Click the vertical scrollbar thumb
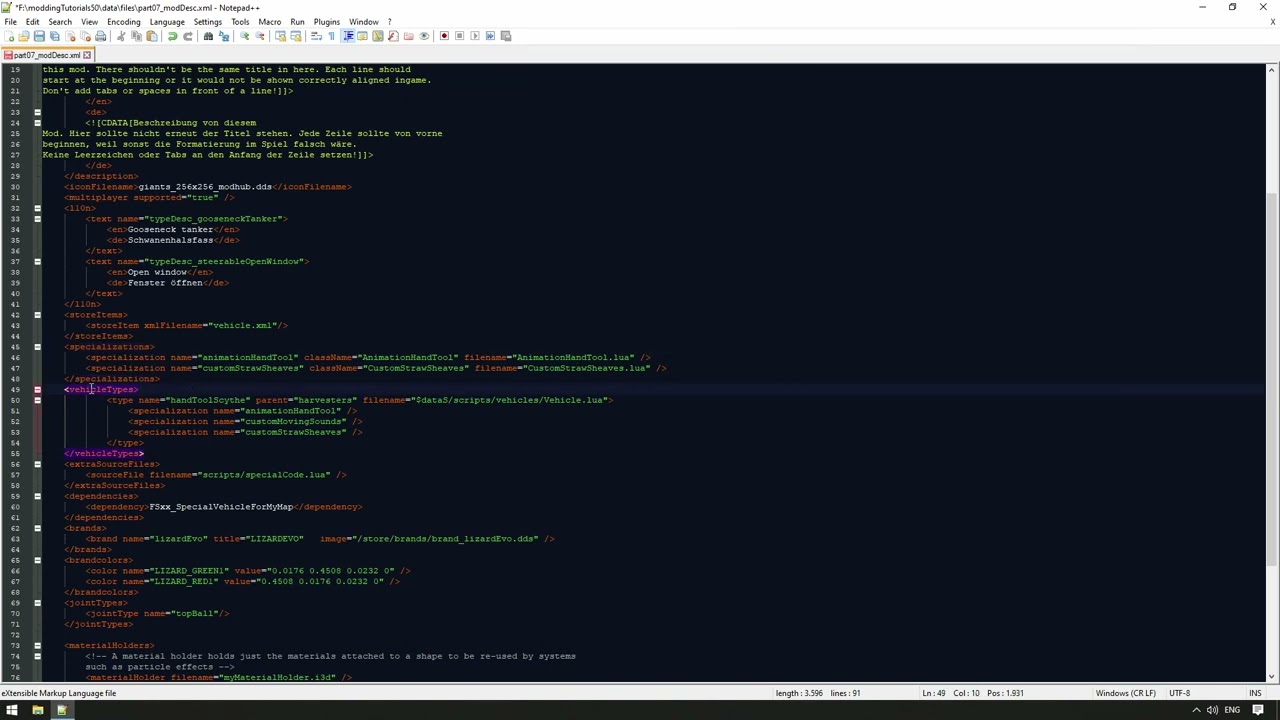Screen dimensions: 1280x720 (x=1271, y=380)
